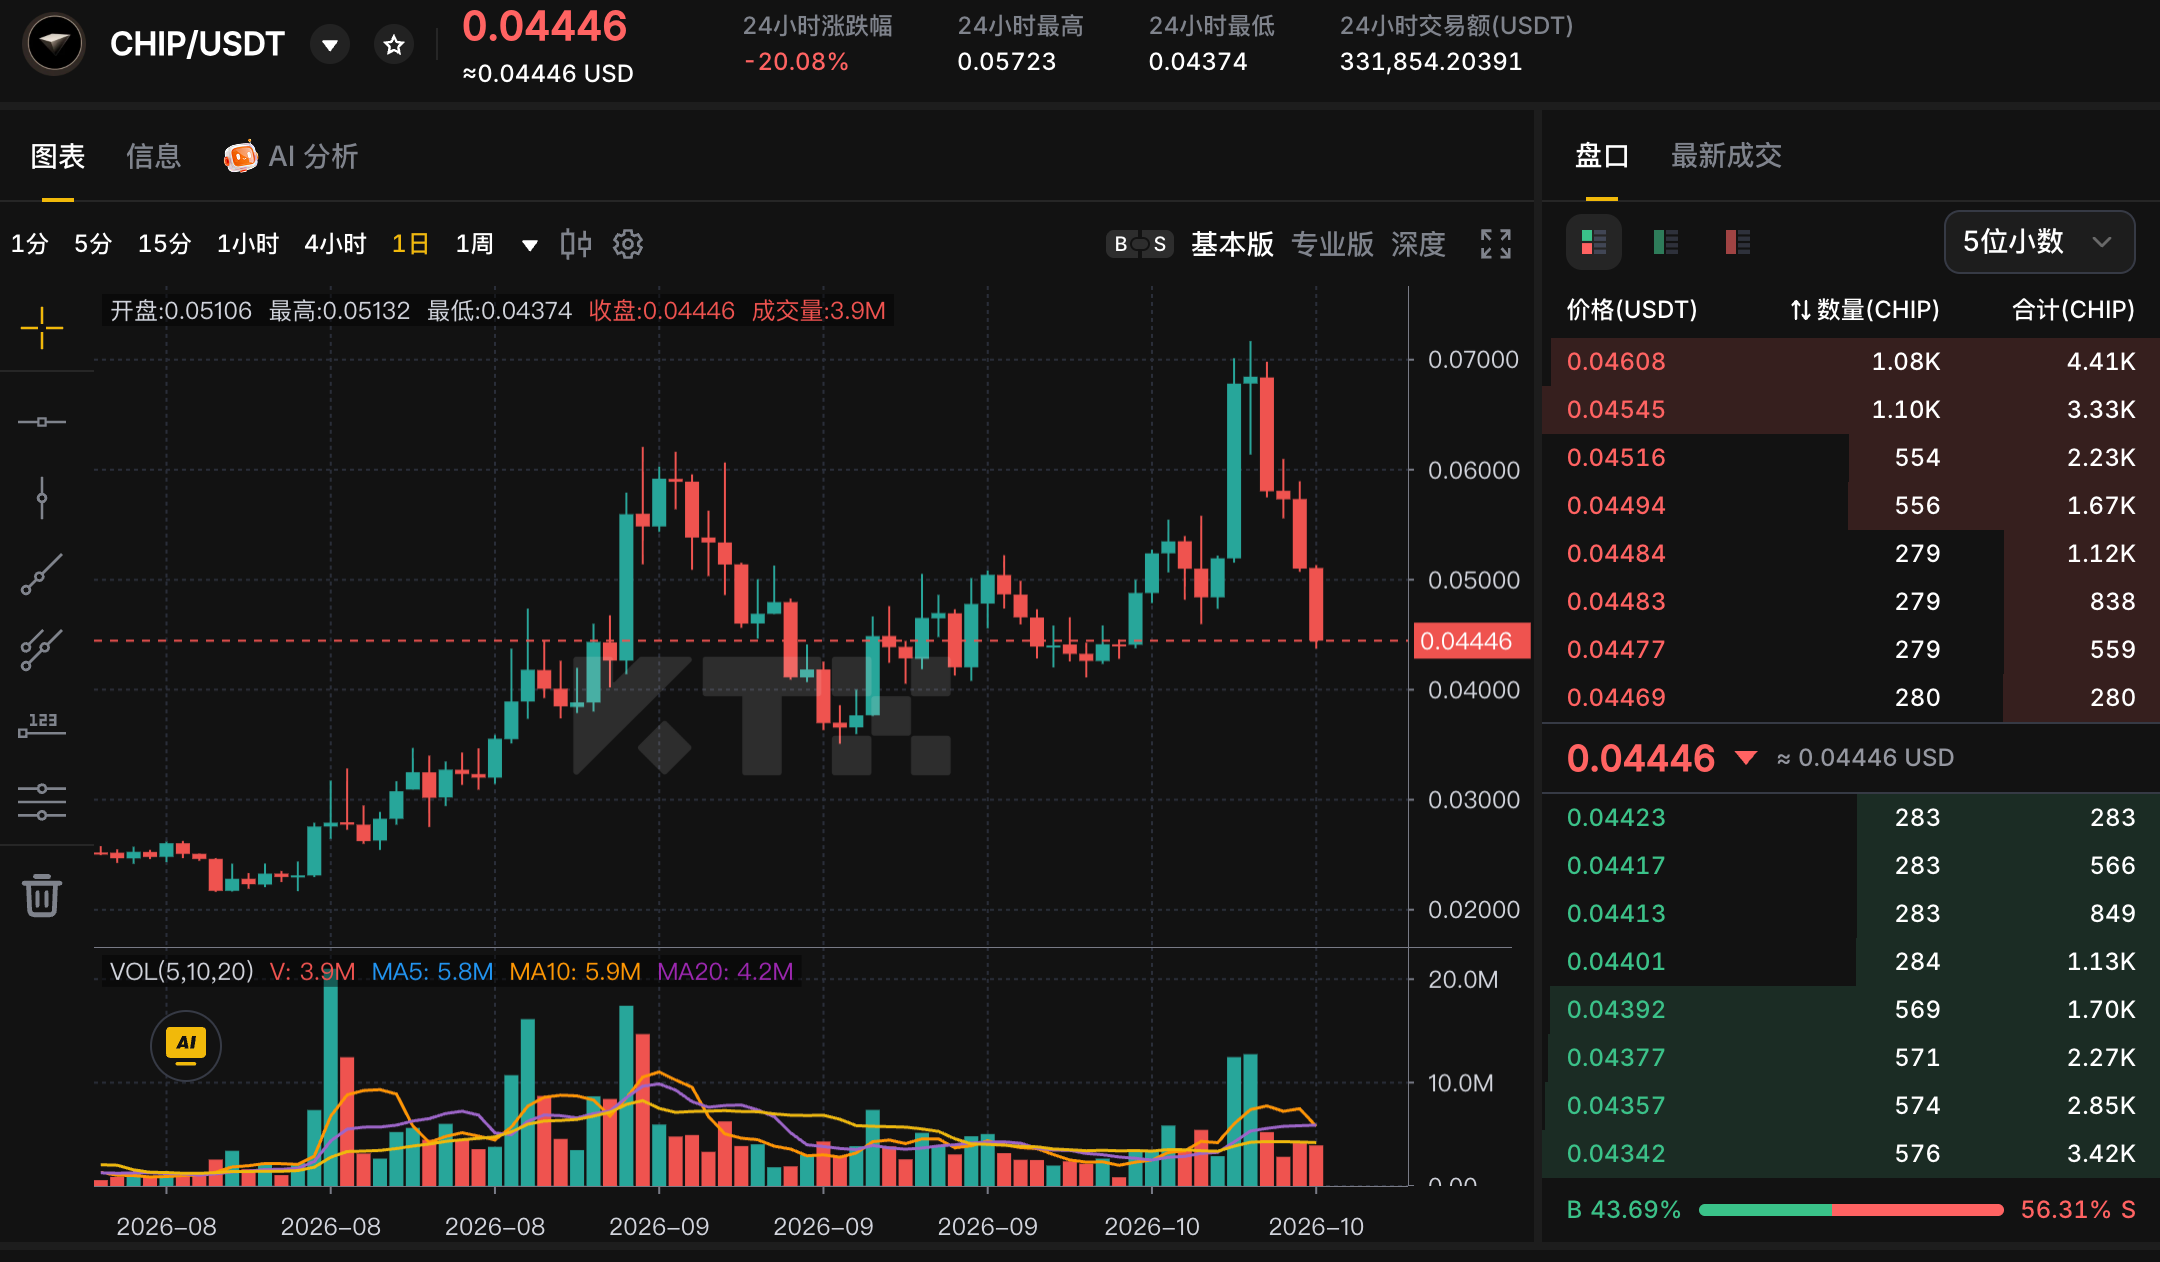Image resolution: width=2160 pixels, height=1262 pixels.
Task: Switch to 基本版 chart mode
Action: click(1232, 244)
